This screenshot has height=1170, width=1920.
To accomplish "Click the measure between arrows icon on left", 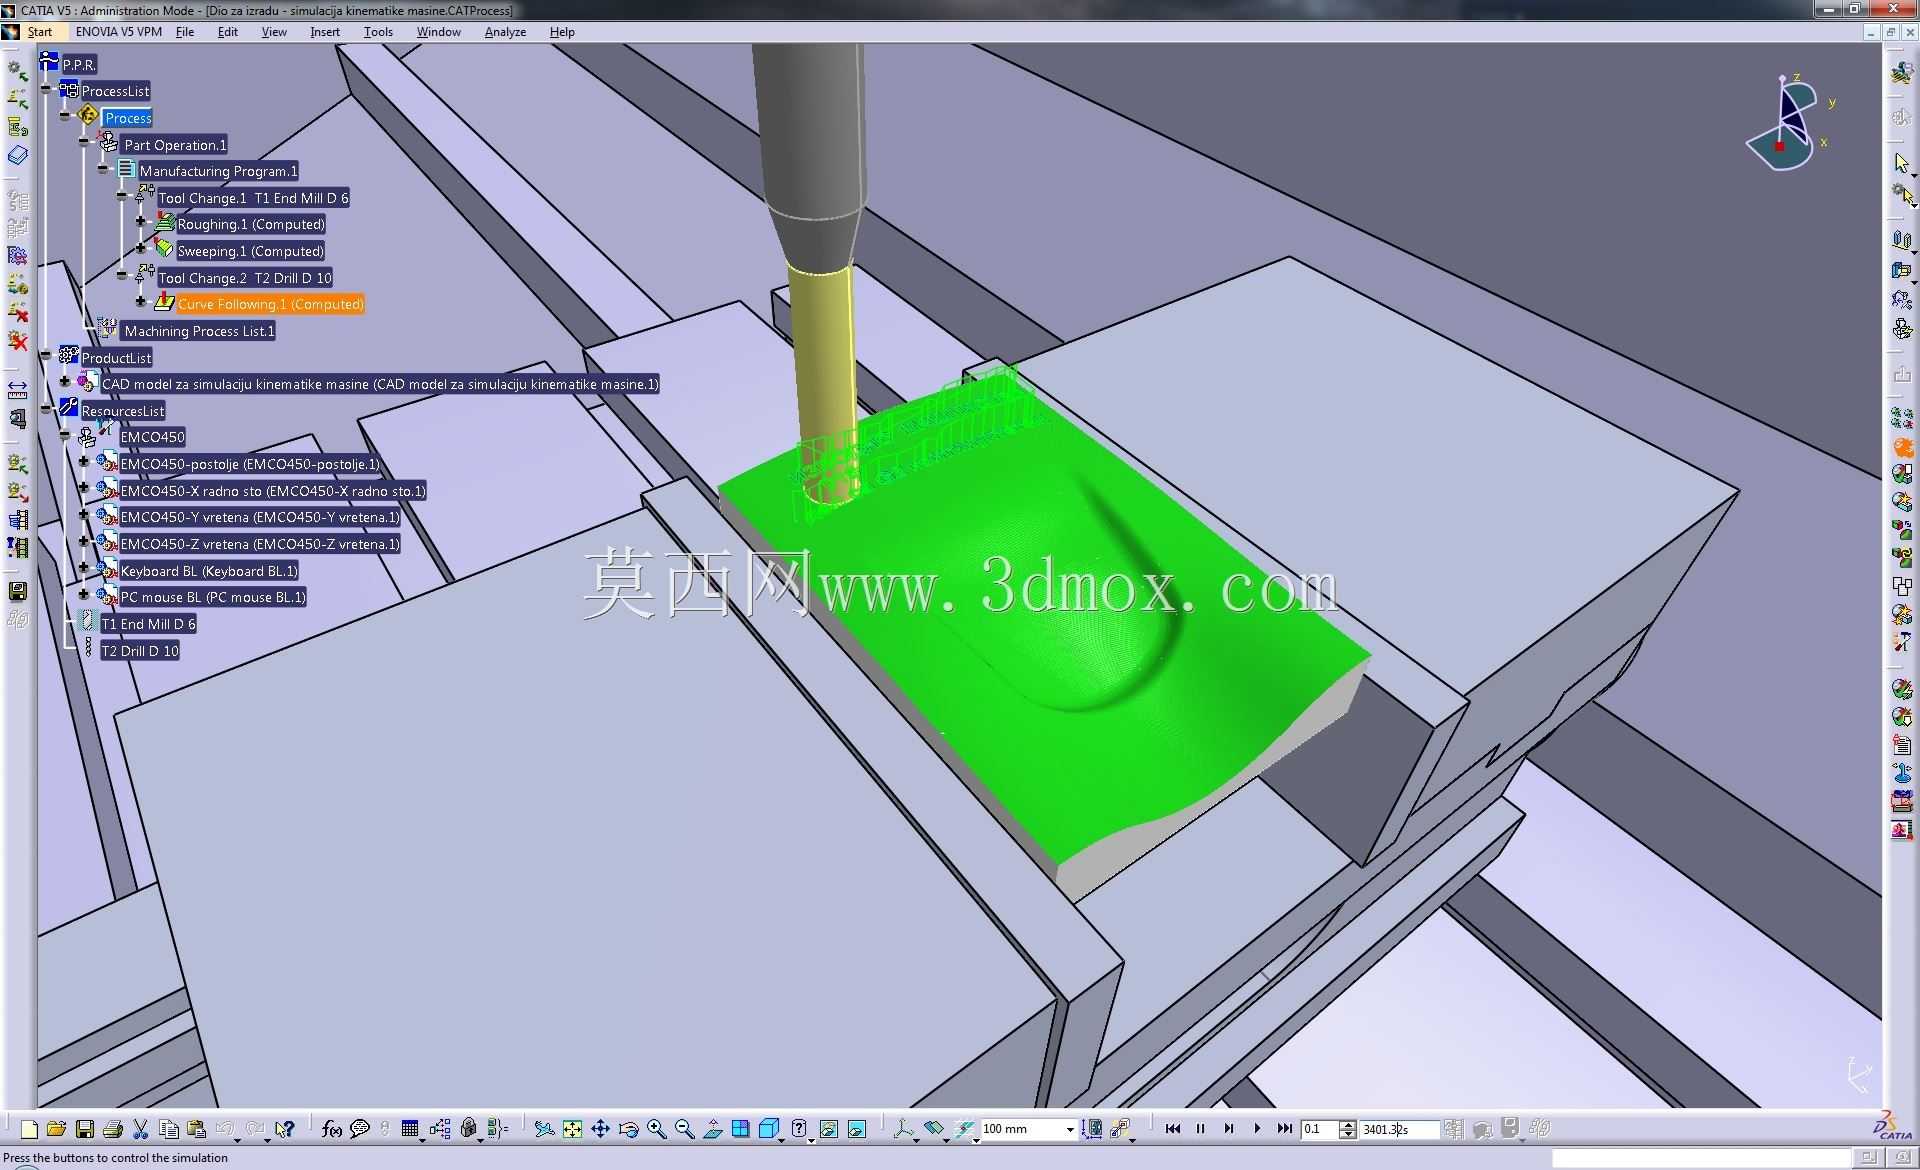I will (17, 389).
